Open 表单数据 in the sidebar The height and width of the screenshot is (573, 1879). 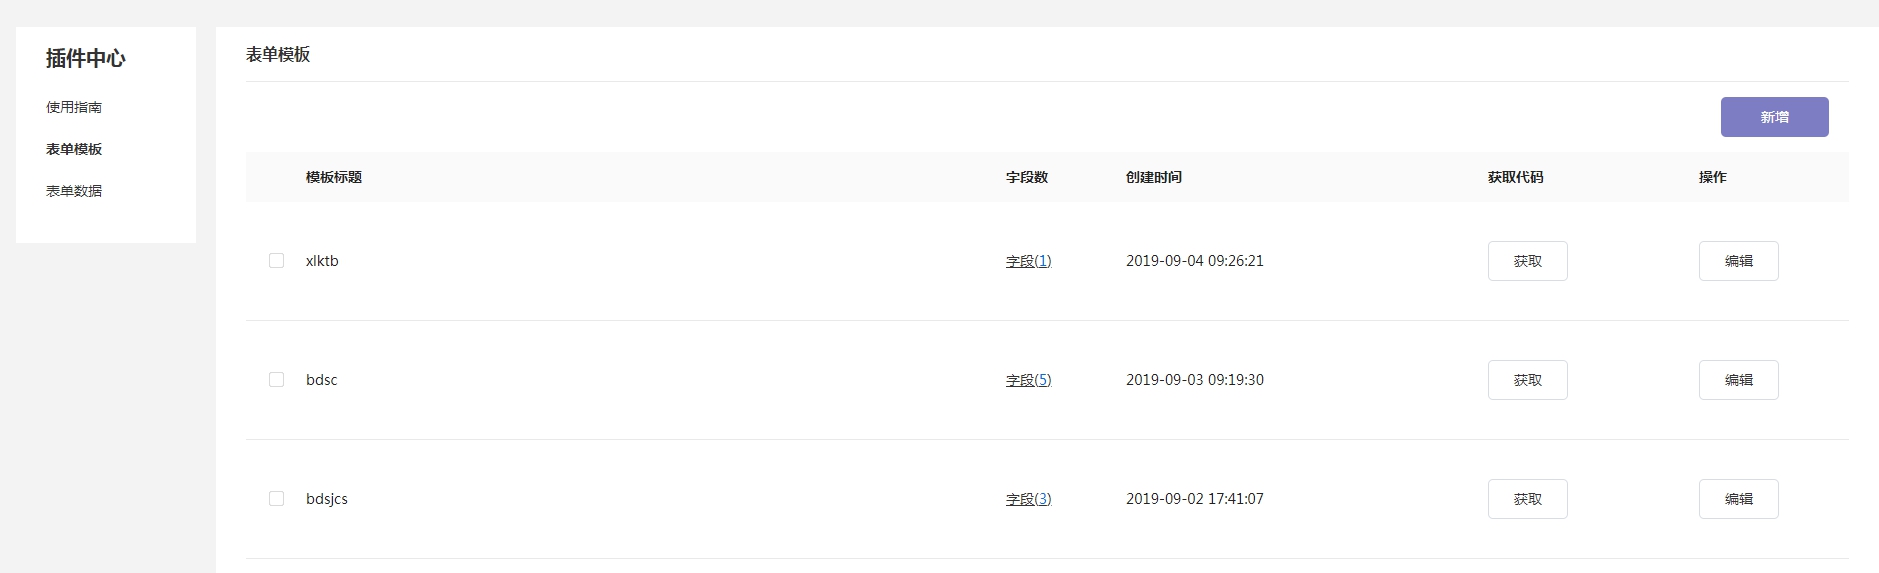pos(74,191)
